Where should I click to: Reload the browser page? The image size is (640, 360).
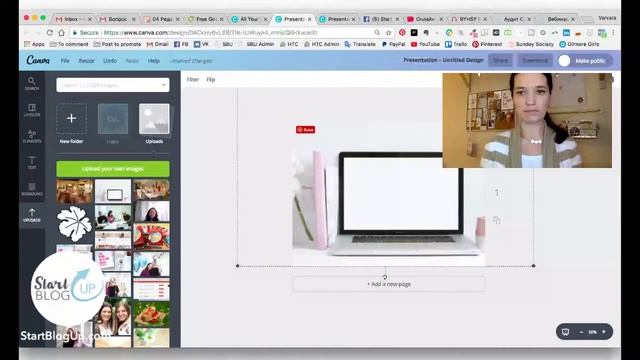tap(49, 33)
